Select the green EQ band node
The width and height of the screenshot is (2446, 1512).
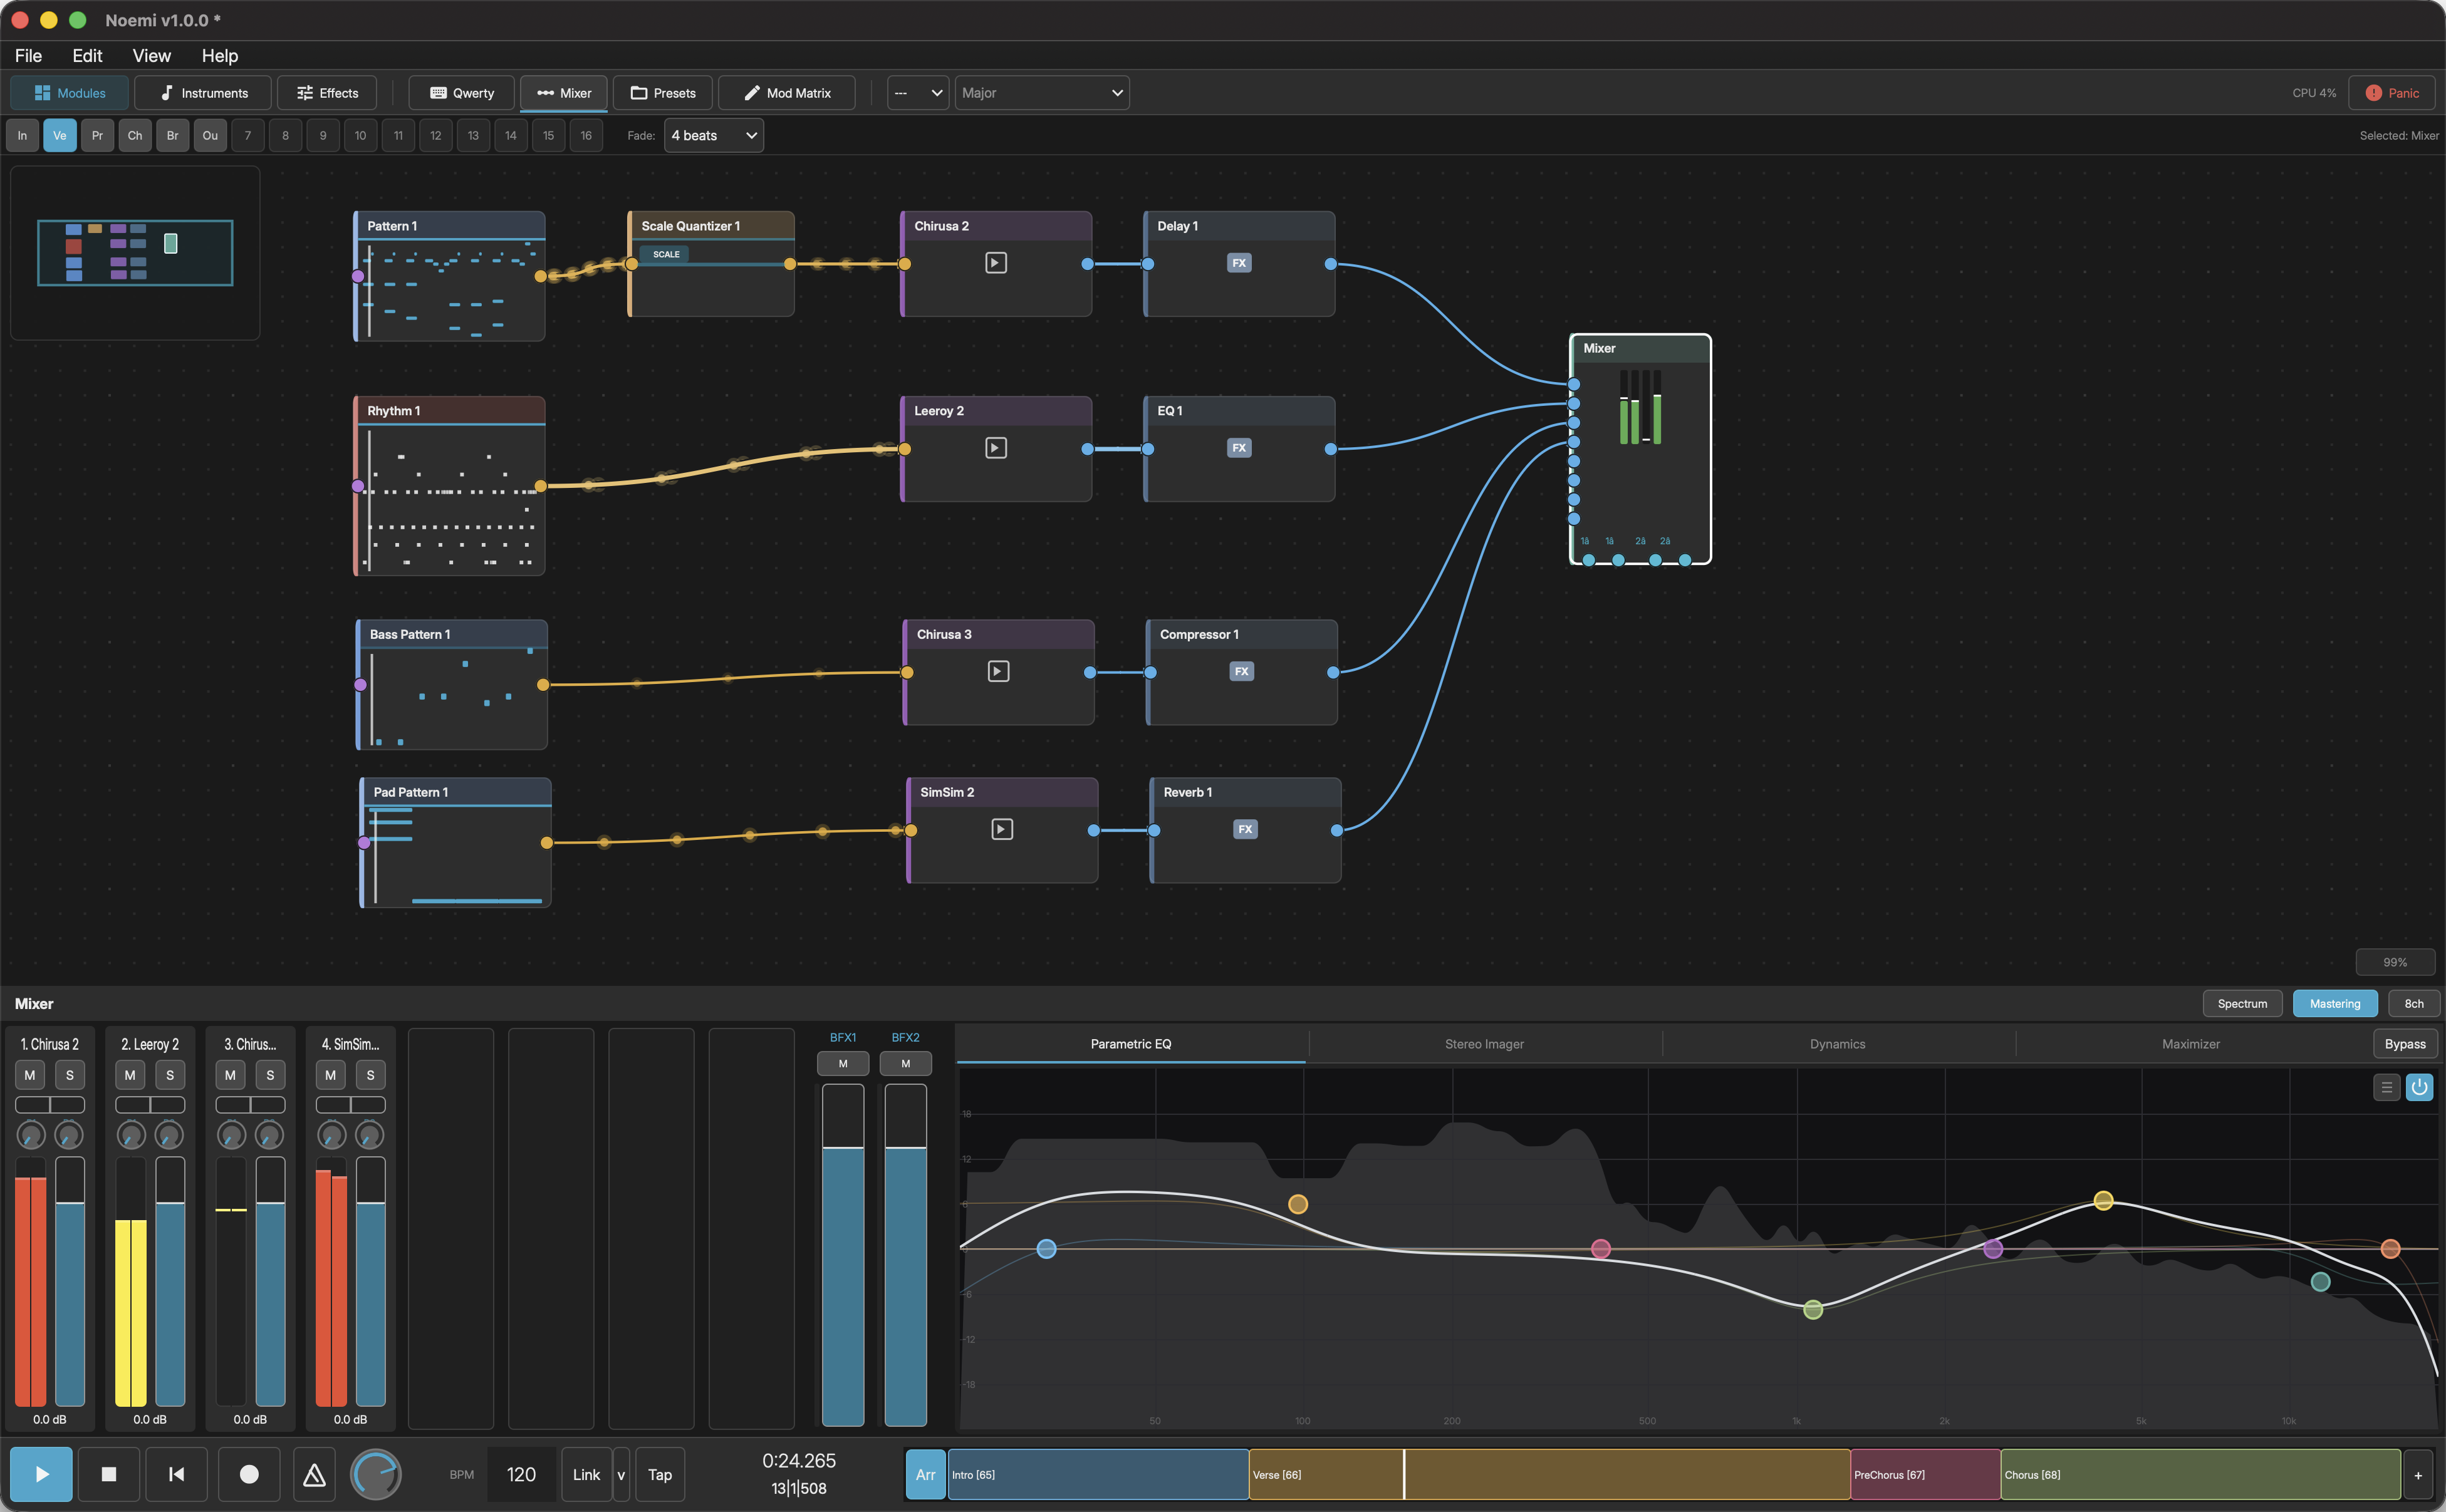click(1812, 1309)
